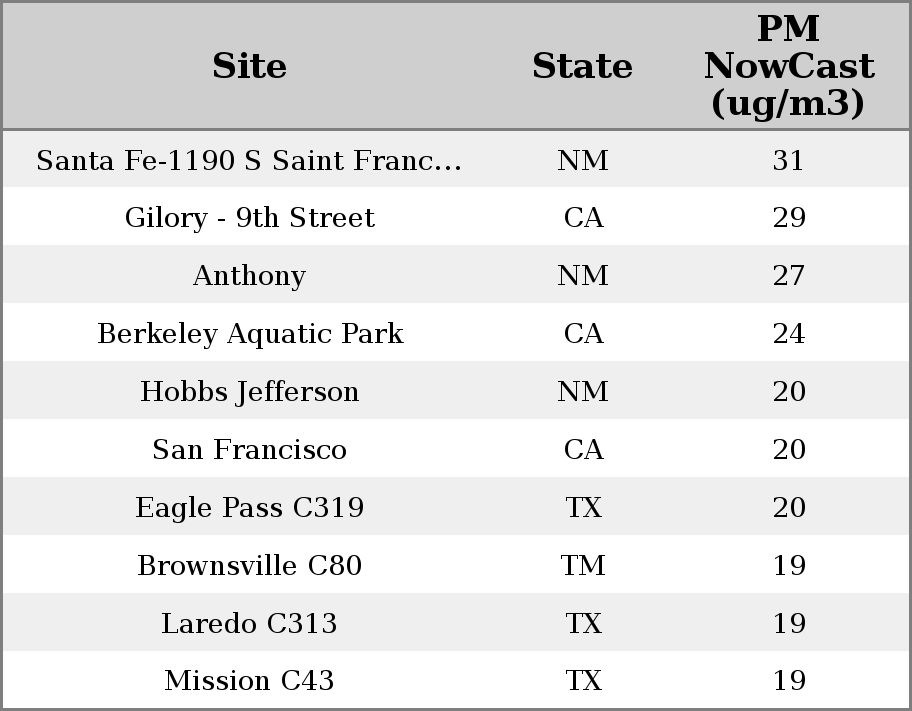The width and height of the screenshot is (912, 711).
Task: Click the State column header
Action: 582,66
